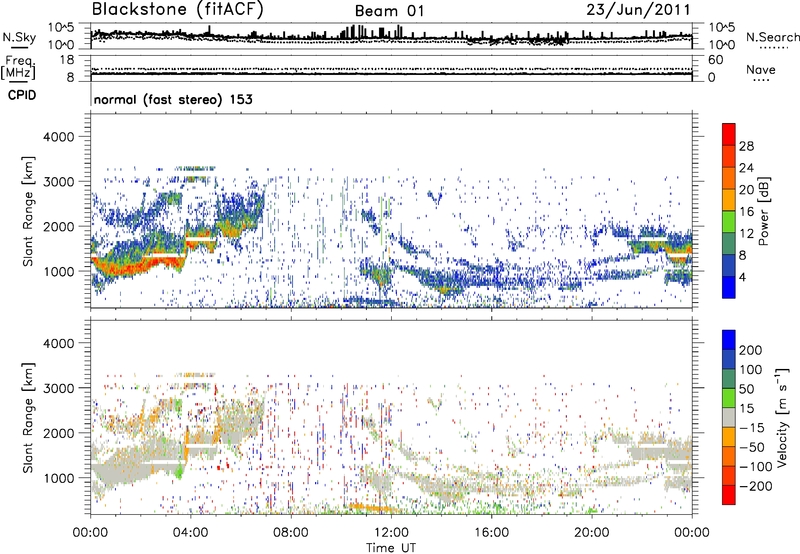Screen dimensions: 800x554
Task: Click '1000' on velocity panel range axis
Action: pyautogui.click(x=59, y=478)
